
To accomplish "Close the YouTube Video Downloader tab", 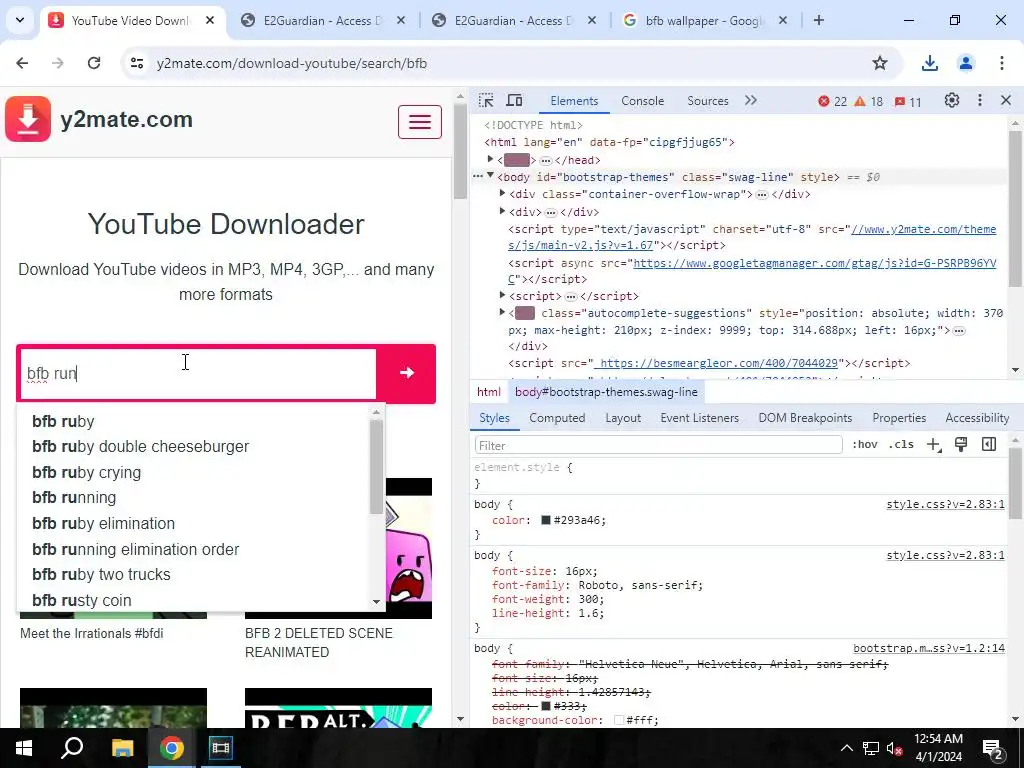I will click(x=210, y=20).
